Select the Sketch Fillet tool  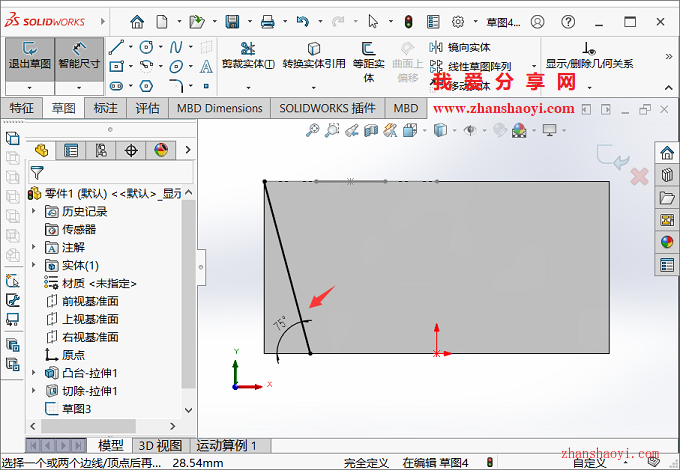click(x=176, y=86)
